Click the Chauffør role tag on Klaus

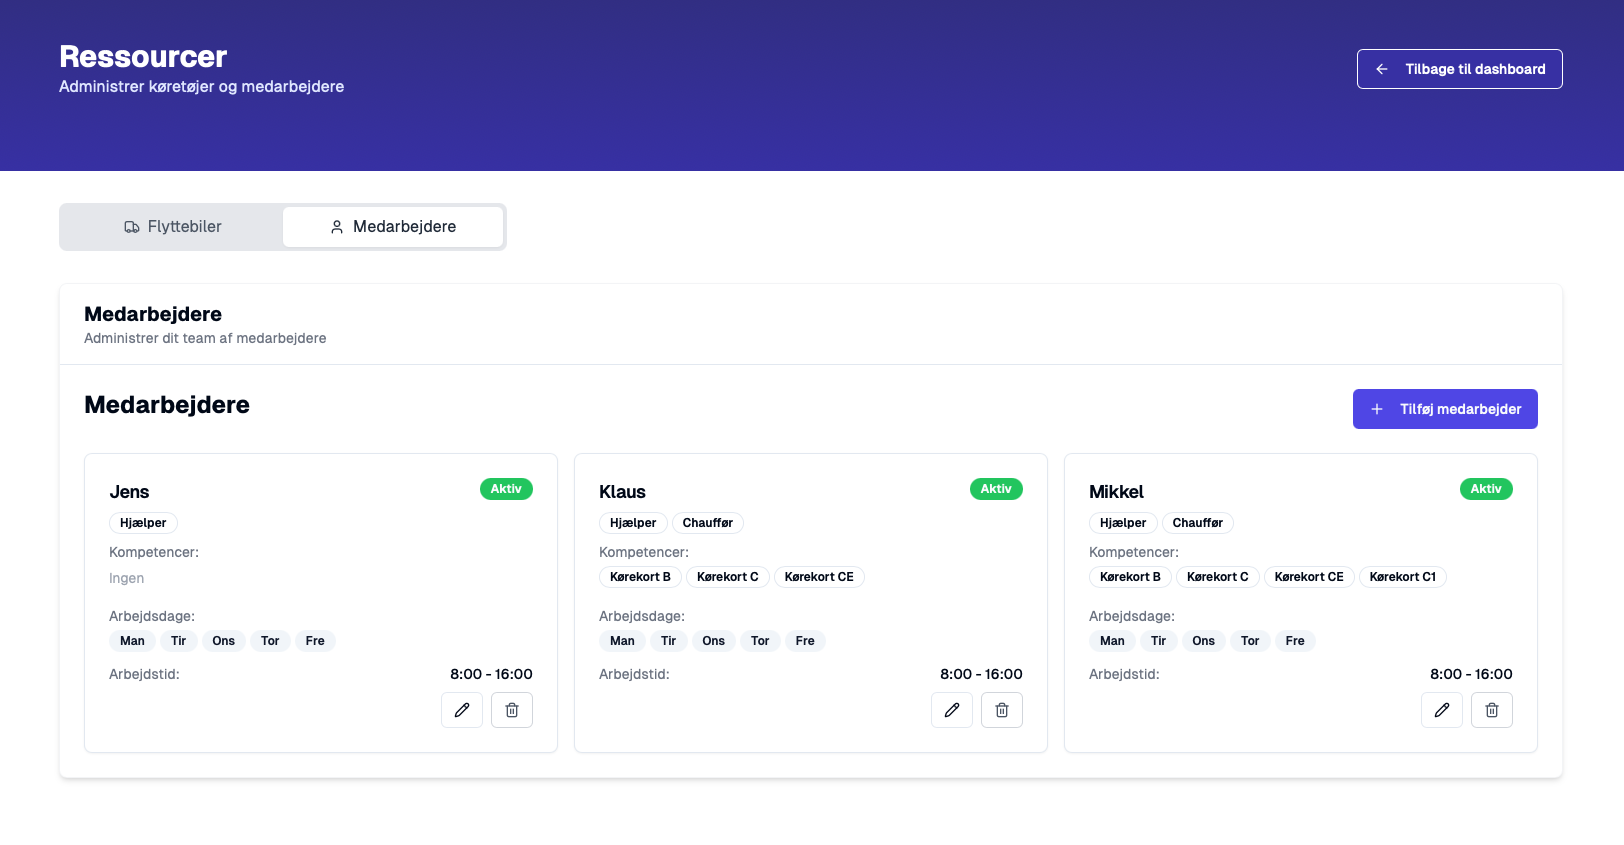(x=707, y=523)
